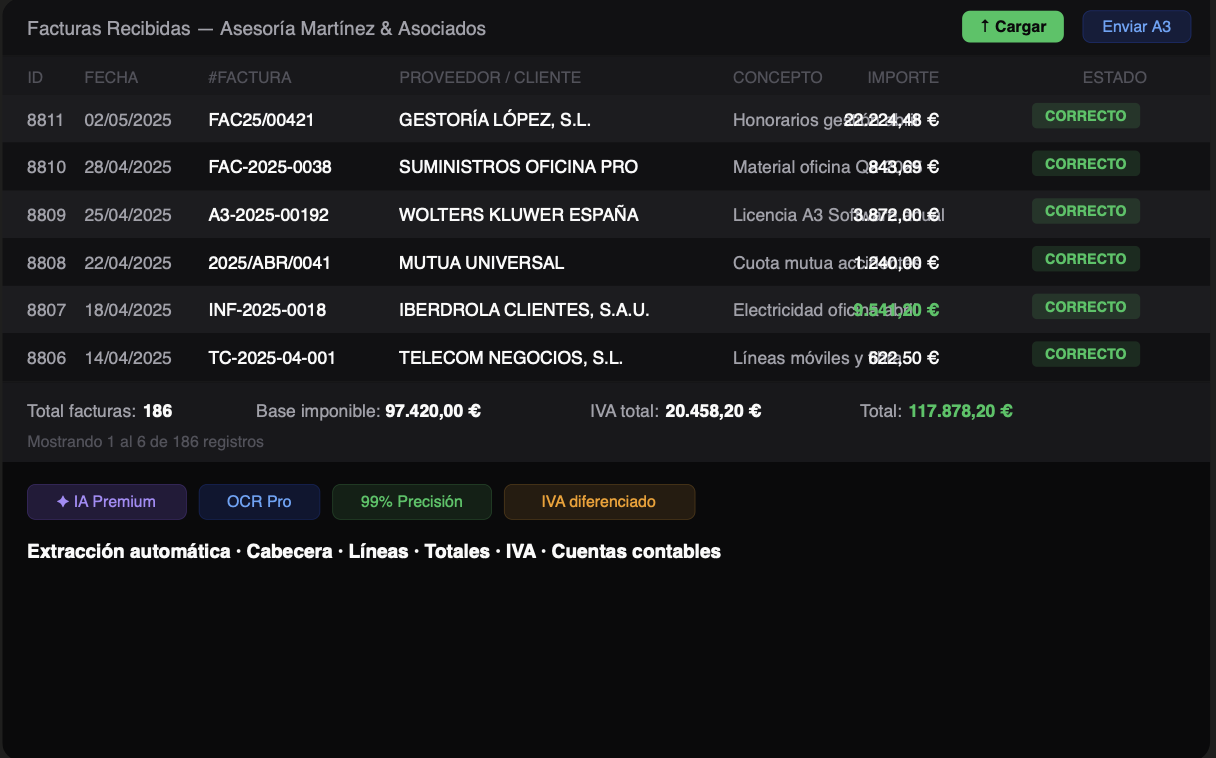This screenshot has width=1216, height=758.
Task: Click the Total facturas 186 summary
Action: [100, 411]
